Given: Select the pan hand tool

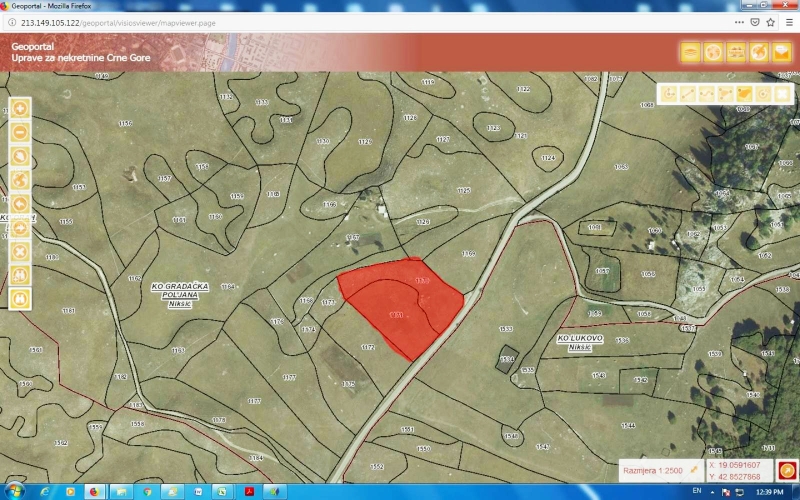Looking at the screenshot, I should tap(20, 156).
